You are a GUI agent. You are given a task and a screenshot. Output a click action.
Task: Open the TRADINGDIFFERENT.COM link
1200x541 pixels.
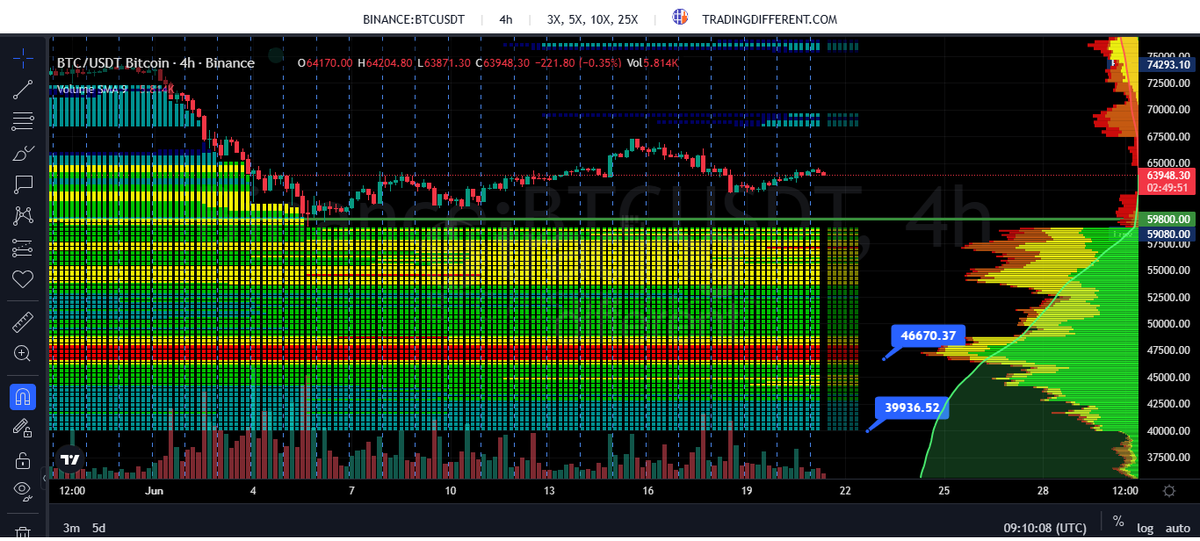click(x=769, y=19)
